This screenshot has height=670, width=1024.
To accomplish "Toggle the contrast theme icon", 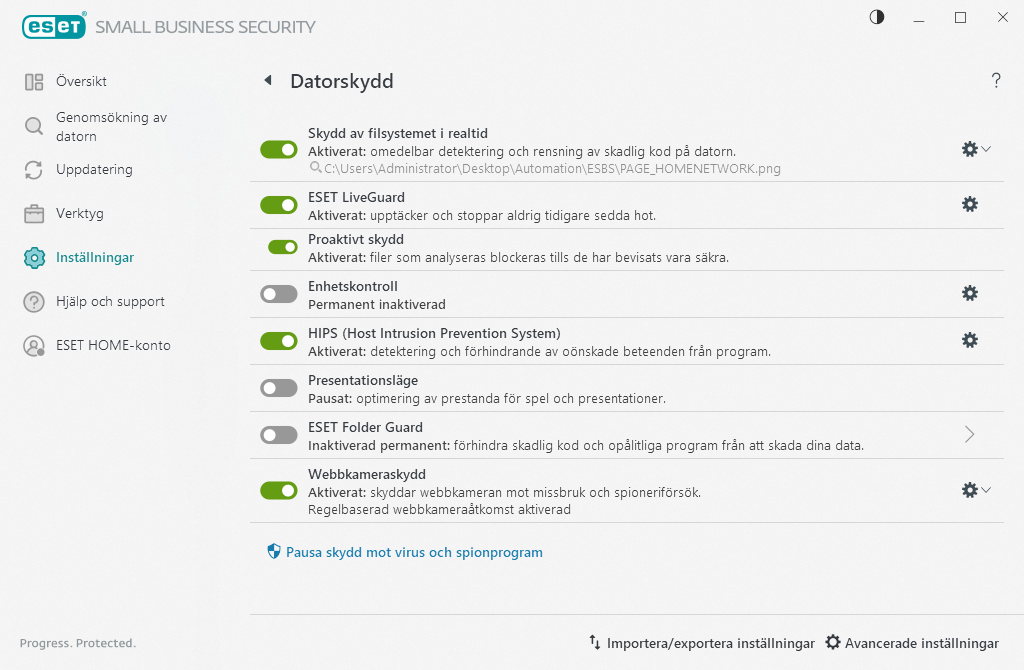I will pyautogui.click(x=877, y=17).
